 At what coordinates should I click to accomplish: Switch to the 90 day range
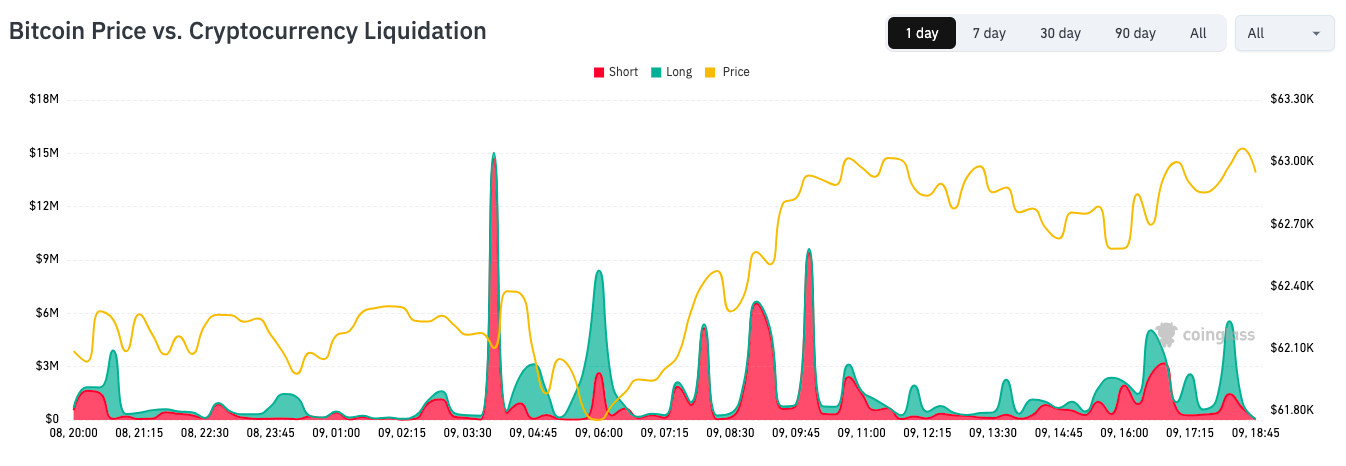[1135, 33]
